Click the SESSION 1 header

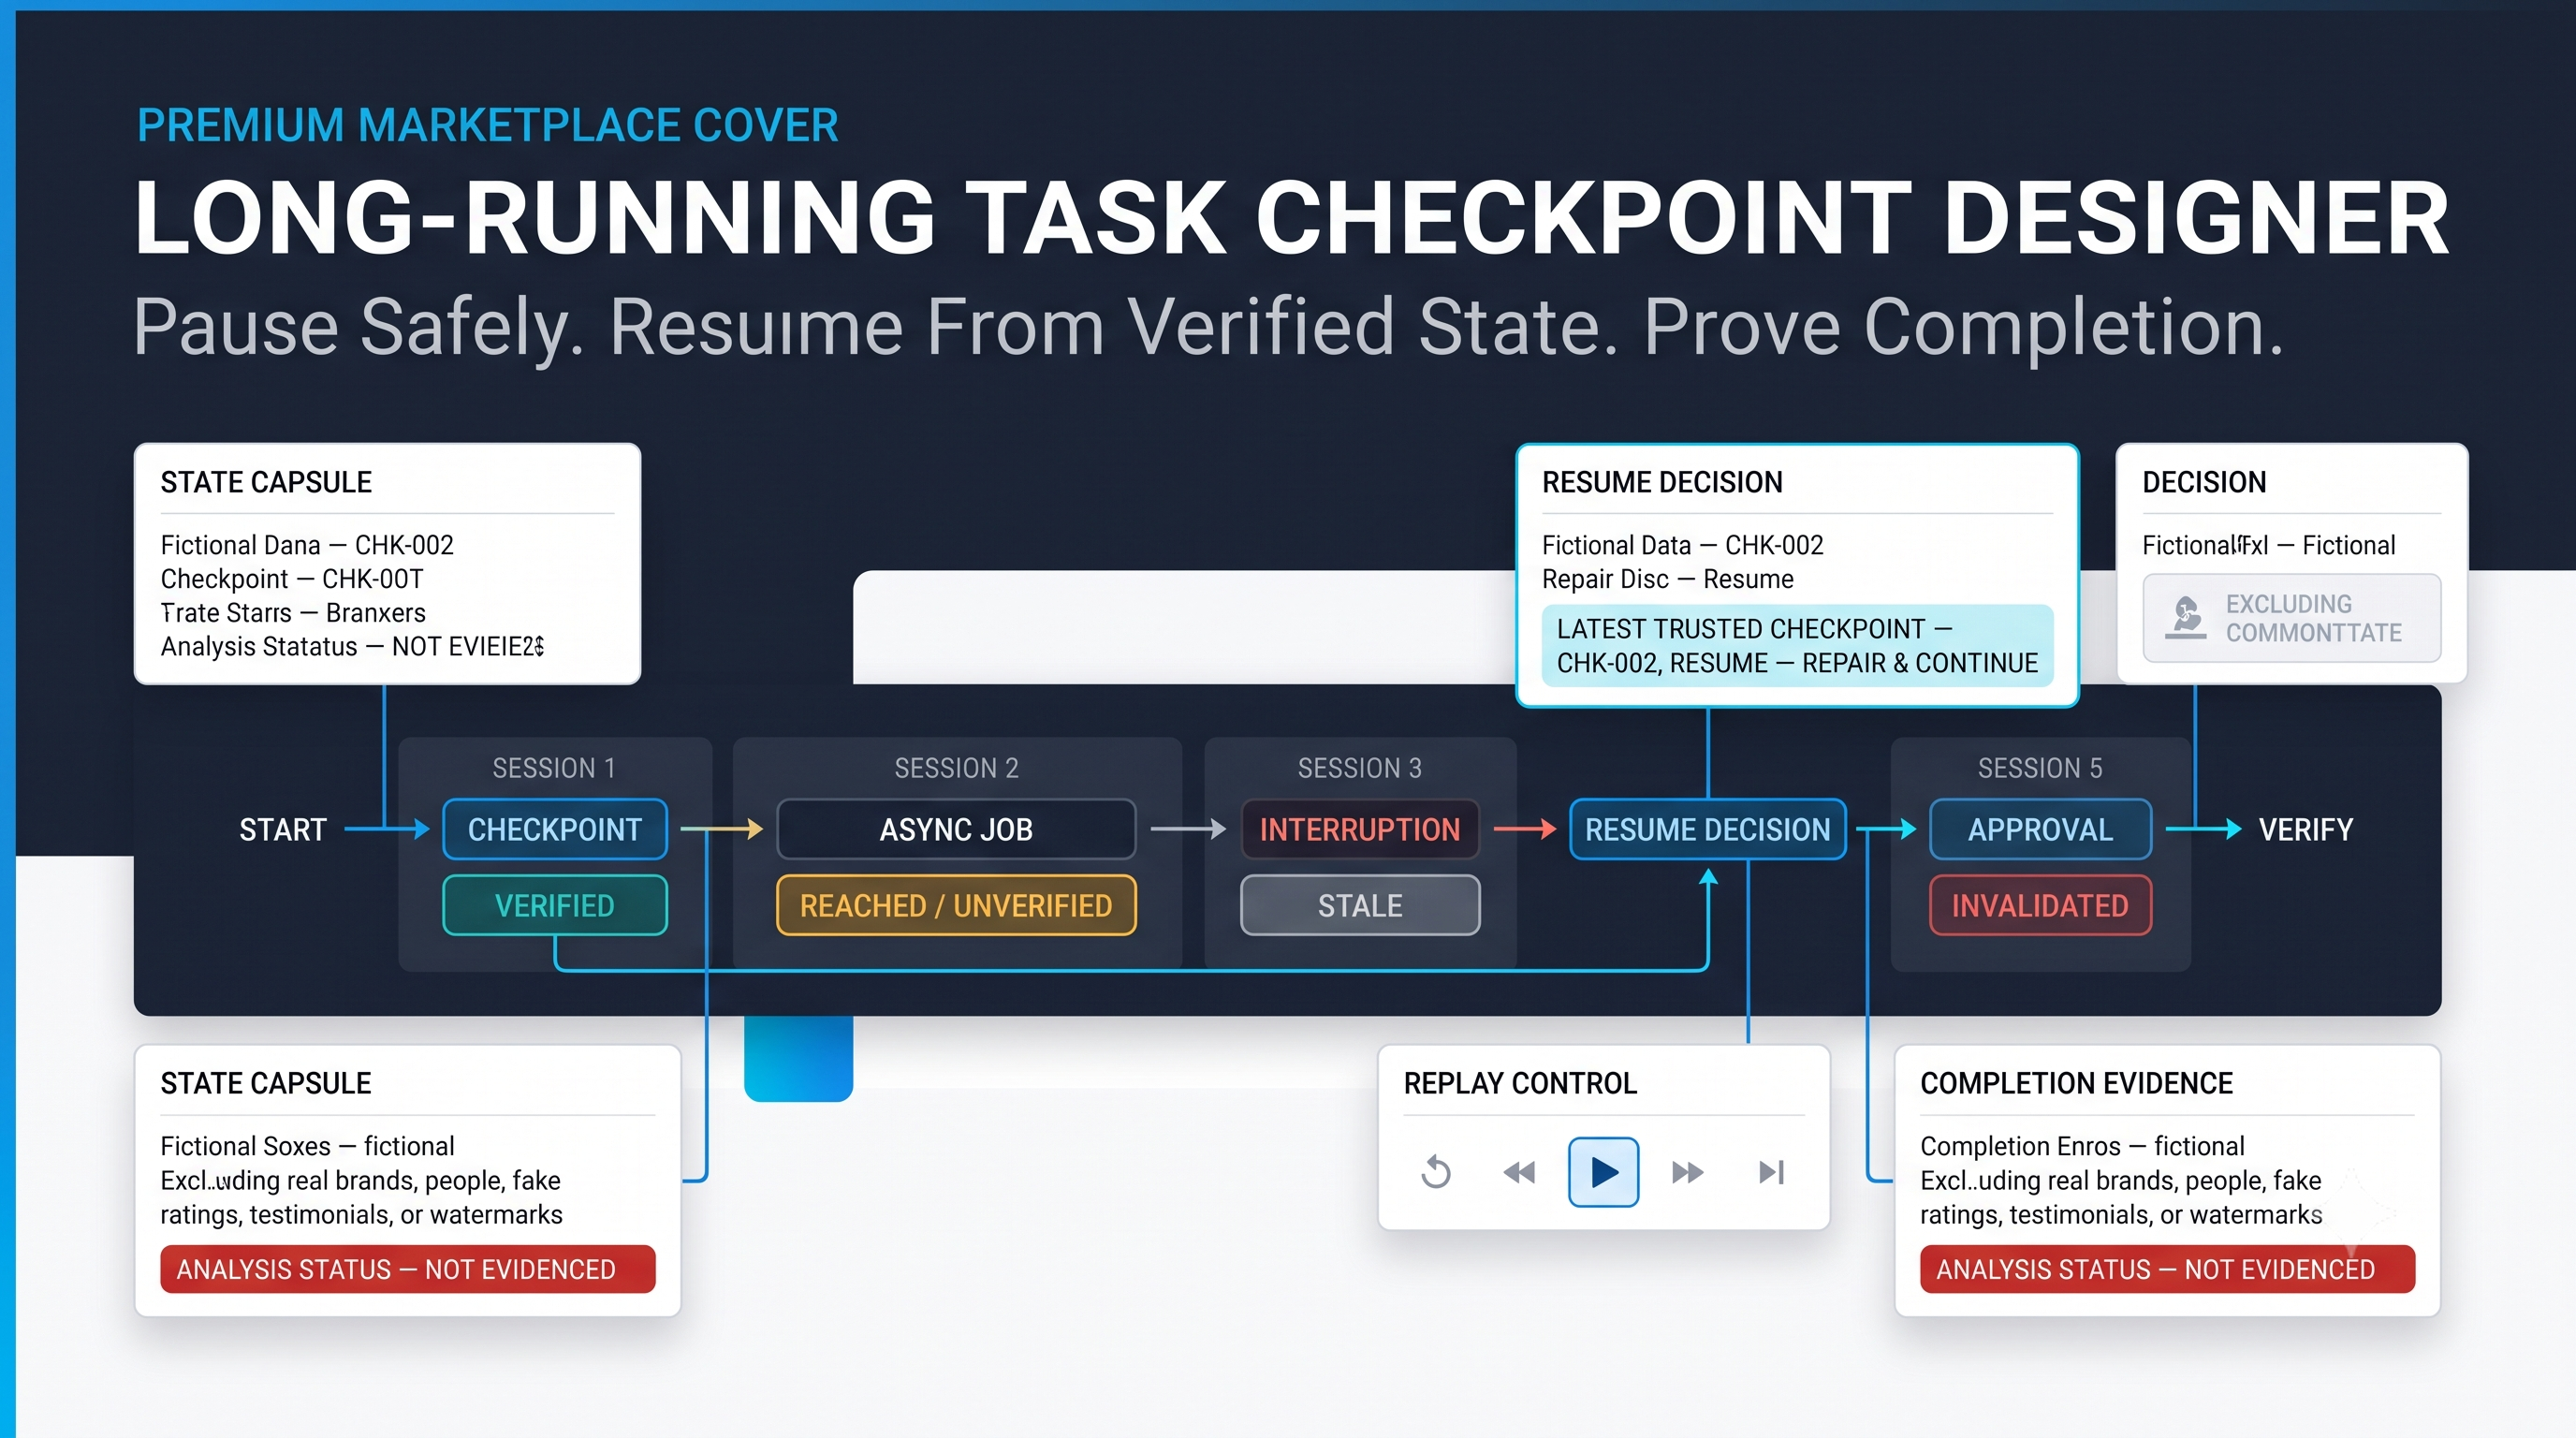[554, 768]
